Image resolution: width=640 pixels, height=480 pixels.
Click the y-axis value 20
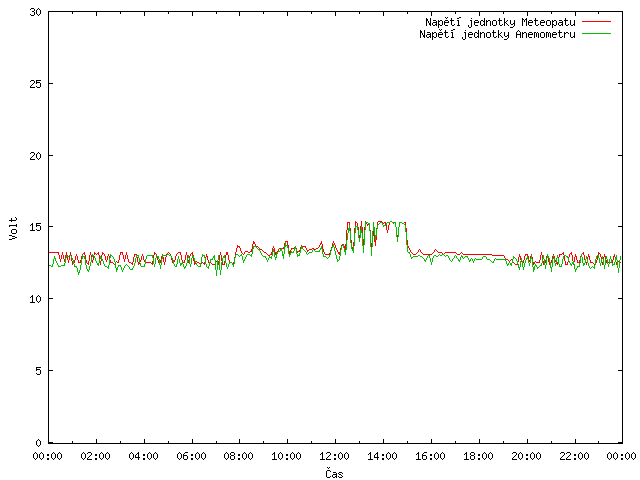(36, 156)
